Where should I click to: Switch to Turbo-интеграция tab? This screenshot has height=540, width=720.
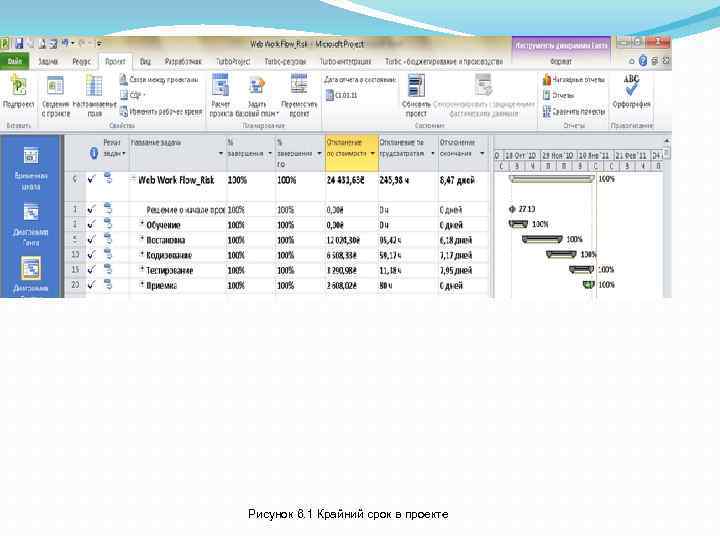[x=345, y=61]
